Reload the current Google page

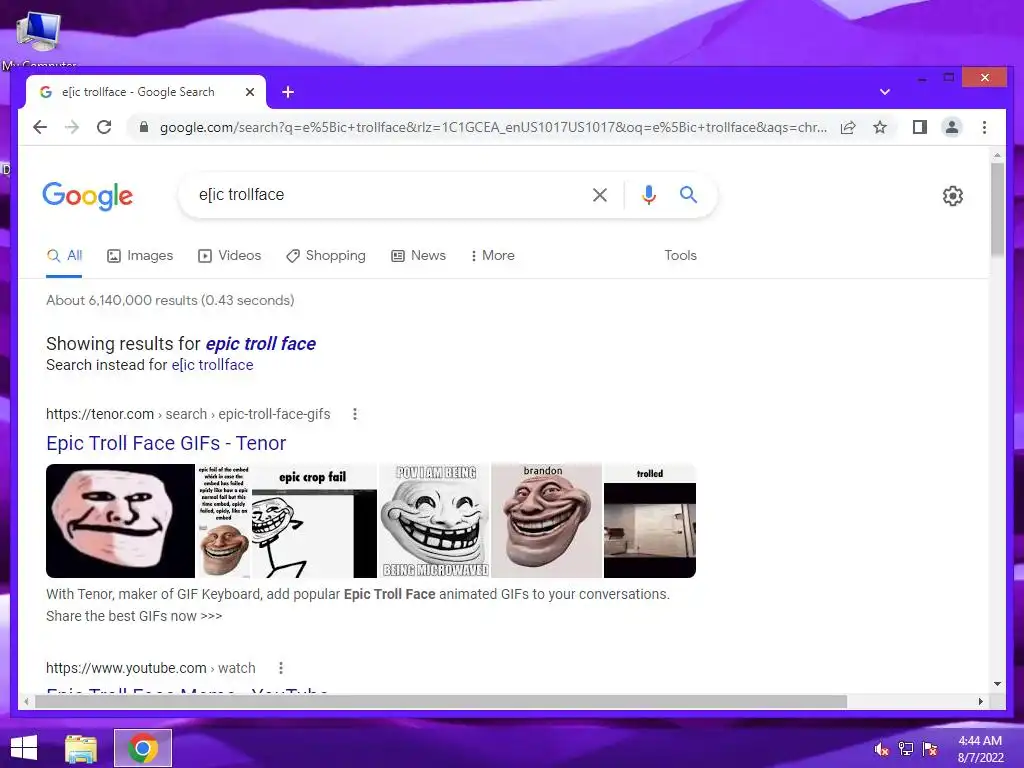click(x=104, y=127)
